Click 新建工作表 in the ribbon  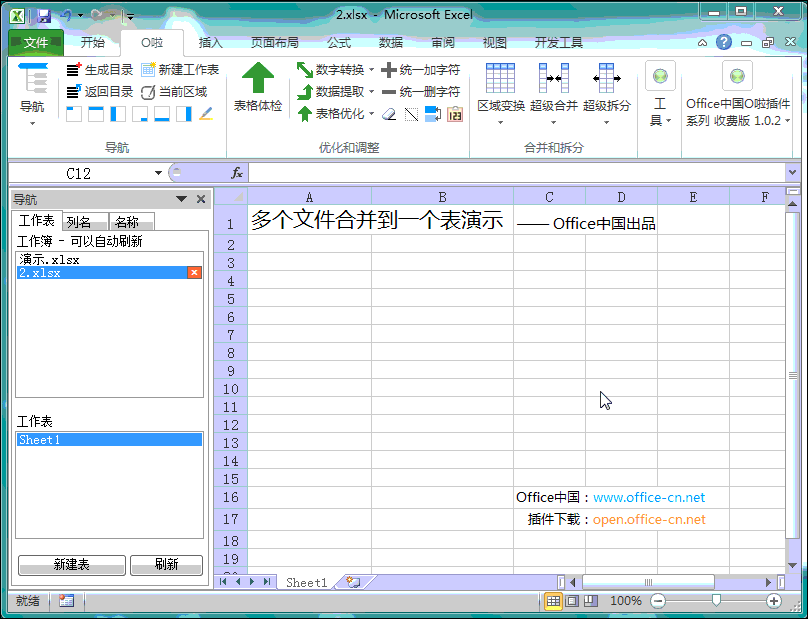click(180, 70)
